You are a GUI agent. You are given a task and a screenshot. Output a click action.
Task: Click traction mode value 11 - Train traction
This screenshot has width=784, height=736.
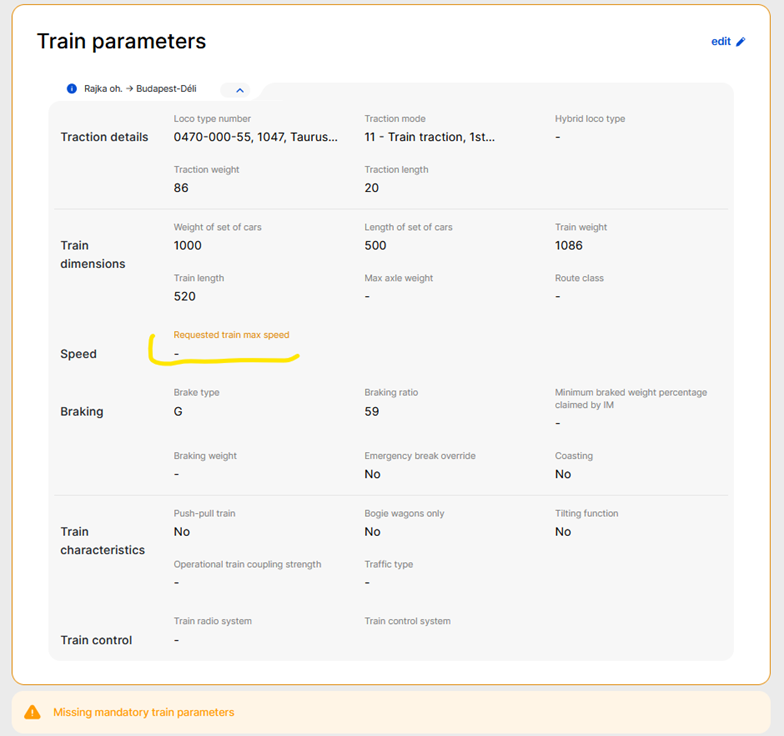pyautogui.click(x=430, y=137)
